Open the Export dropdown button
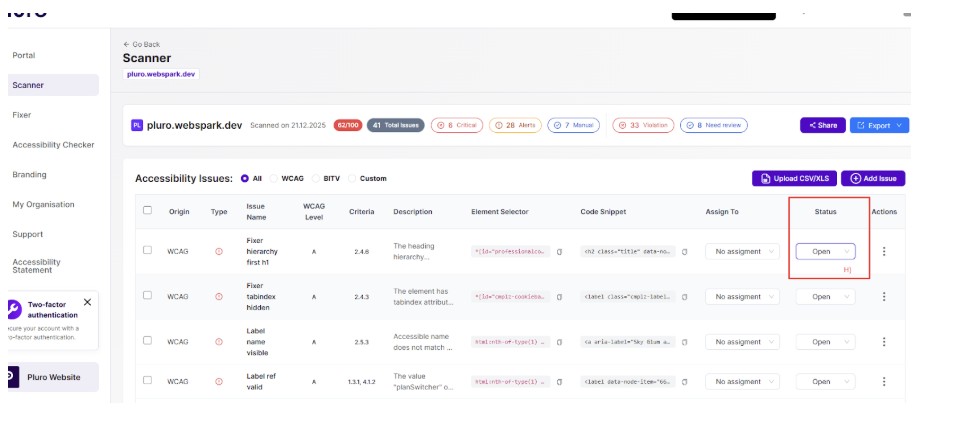 (x=879, y=126)
